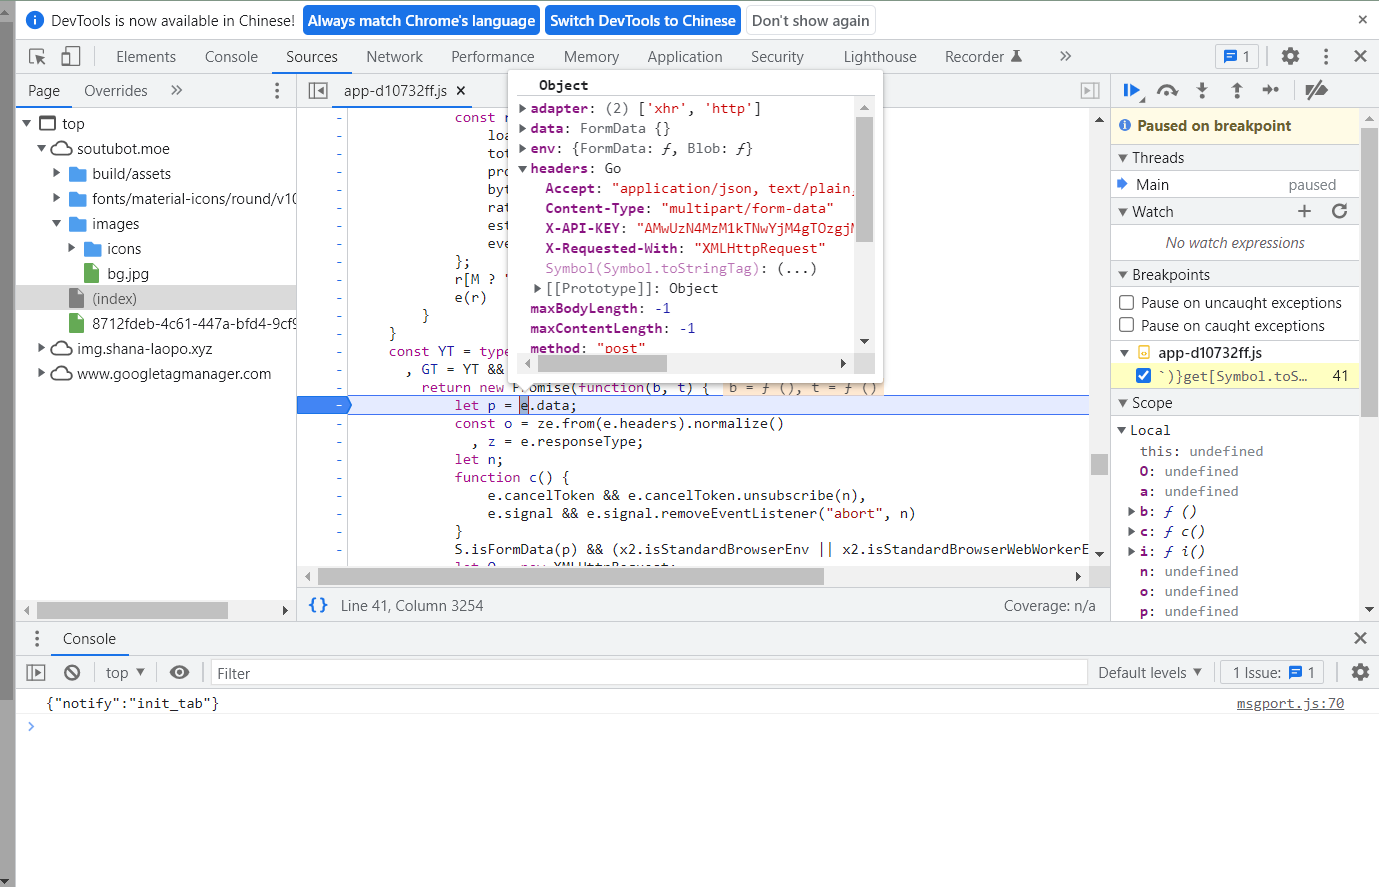Switch to the Network tab
This screenshot has height=887, width=1379.
point(394,57)
